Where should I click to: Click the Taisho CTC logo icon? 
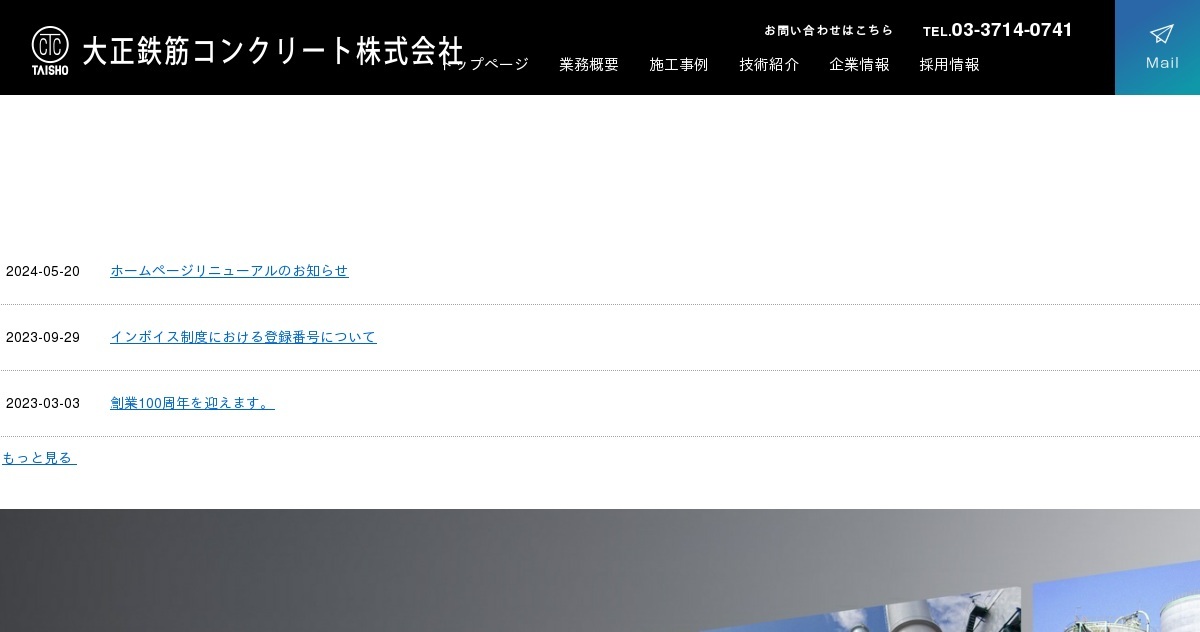click(50, 51)
